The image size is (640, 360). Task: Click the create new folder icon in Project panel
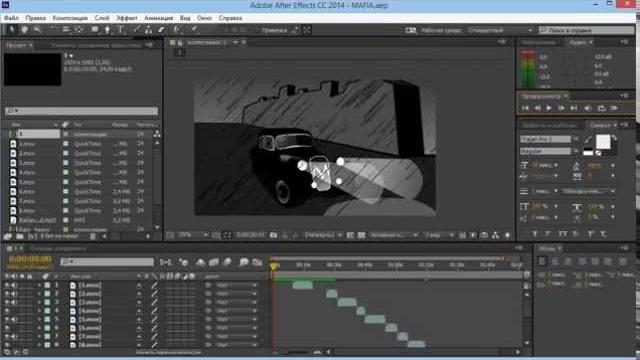(x=19, y=236)
